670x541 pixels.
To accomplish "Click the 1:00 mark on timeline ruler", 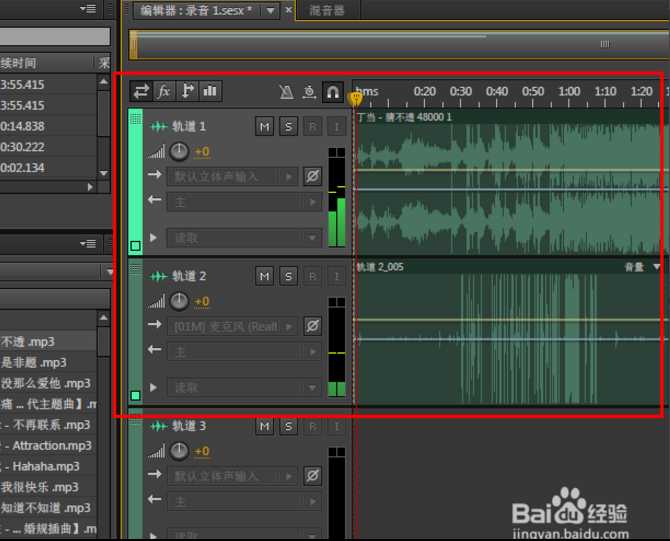I will 569,91.
